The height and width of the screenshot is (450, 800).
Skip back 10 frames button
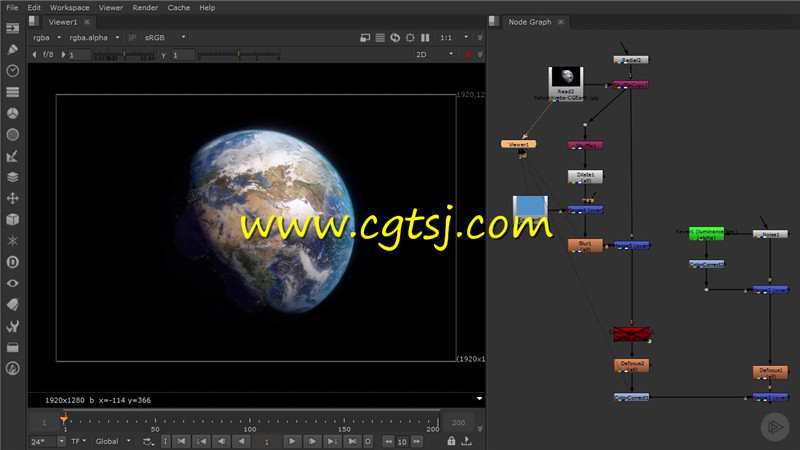click(388, 441)
